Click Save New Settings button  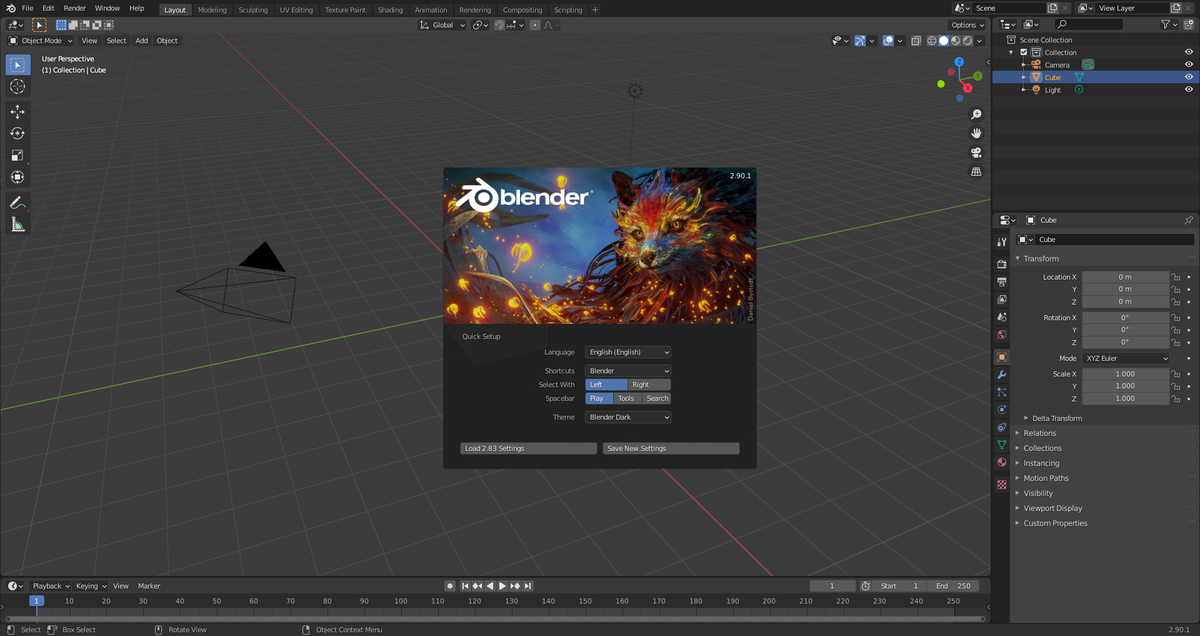point(671,448)
